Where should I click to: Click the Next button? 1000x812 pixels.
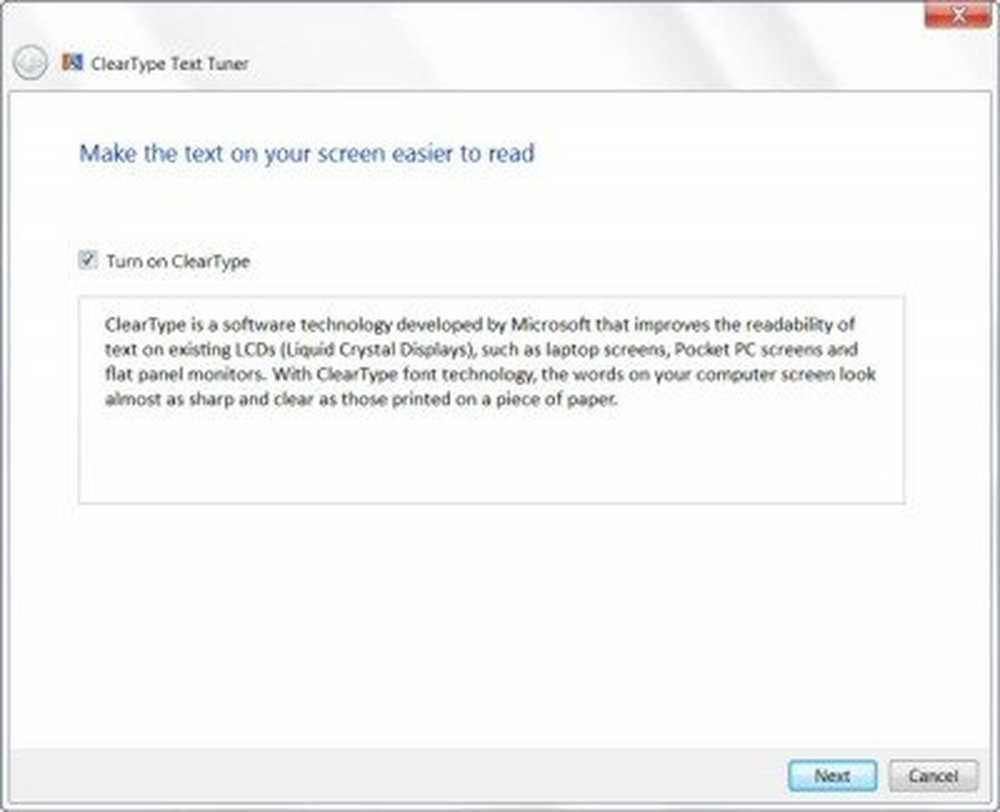pos(832,776)
